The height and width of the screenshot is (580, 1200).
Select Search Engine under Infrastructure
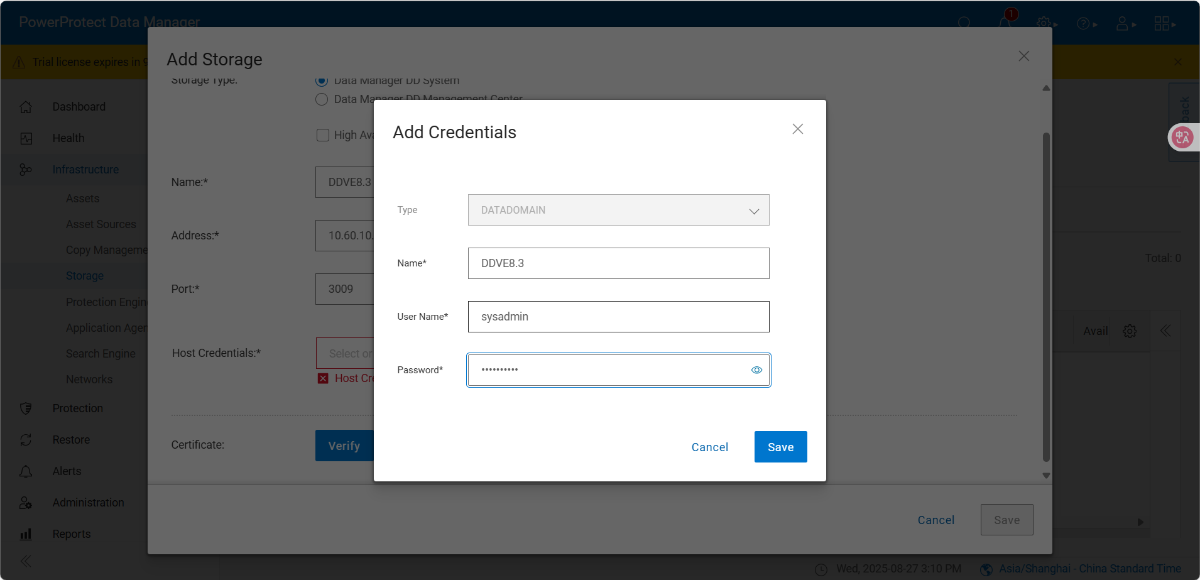coord(100,353)
